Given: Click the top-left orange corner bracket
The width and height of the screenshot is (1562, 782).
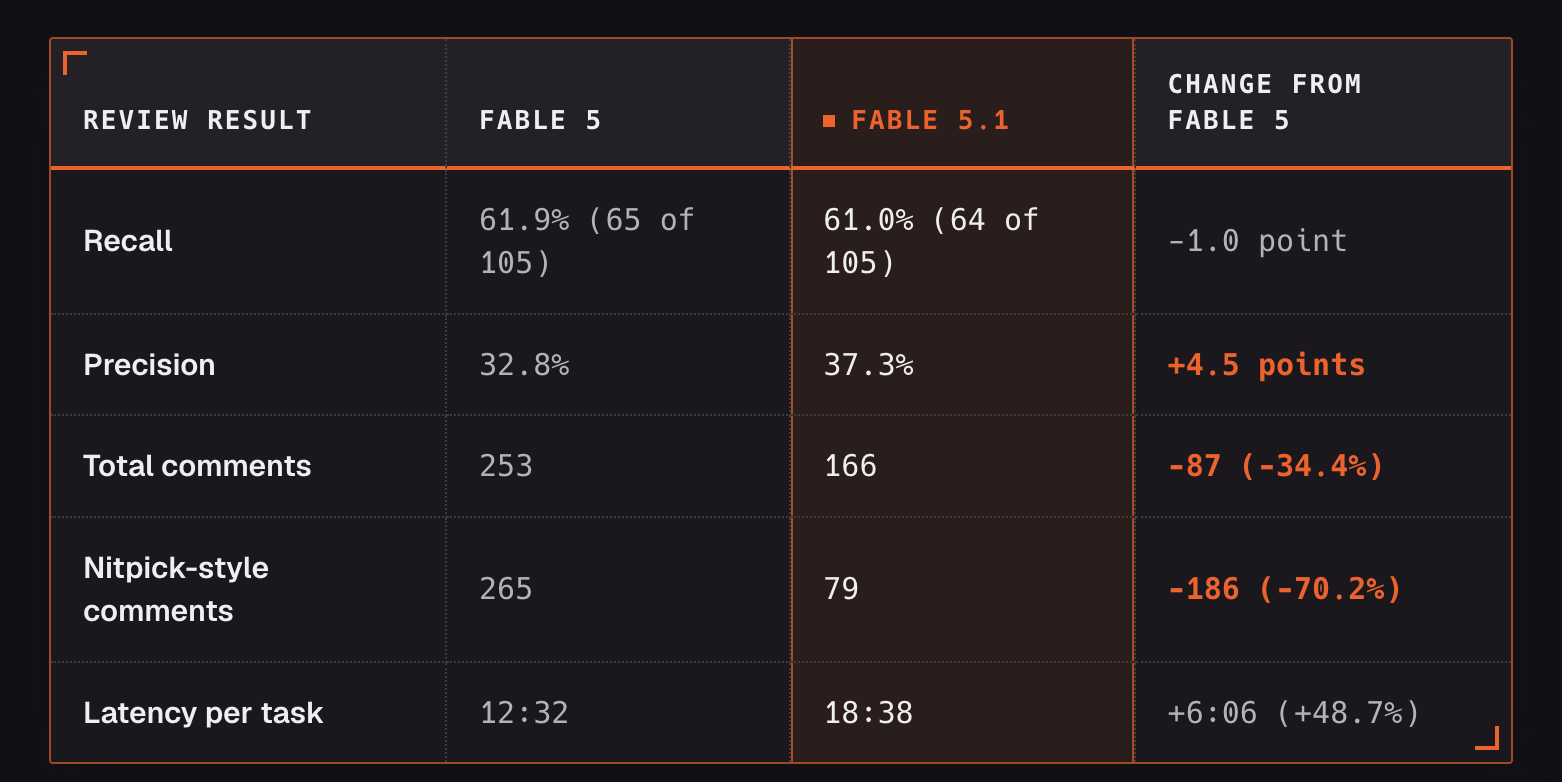Looking at the screenshot, I should 74,63.
